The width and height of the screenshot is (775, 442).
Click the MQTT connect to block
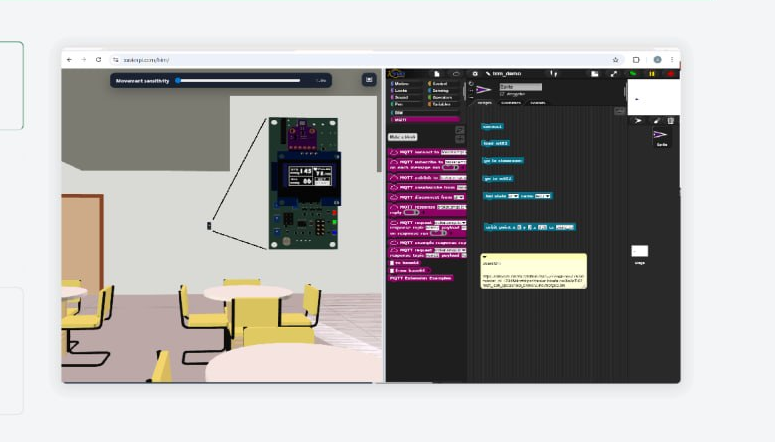428,152
